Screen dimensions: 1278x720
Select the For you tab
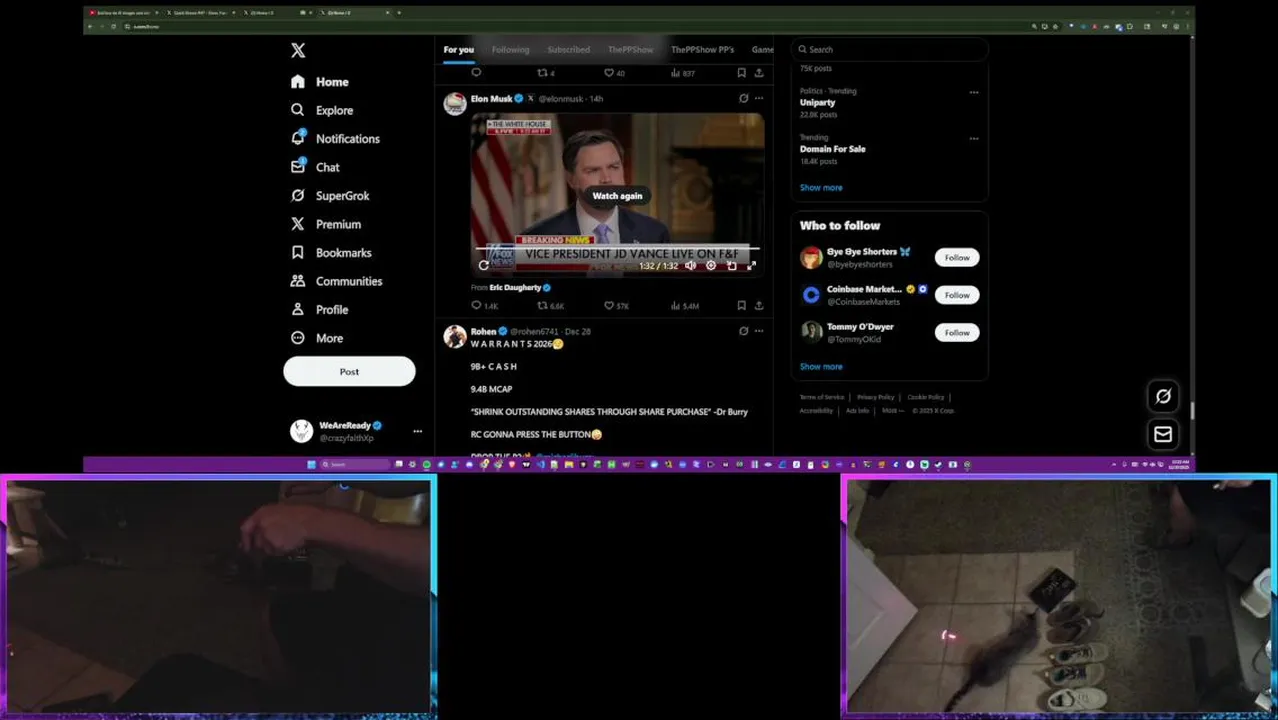pos(458,49)
